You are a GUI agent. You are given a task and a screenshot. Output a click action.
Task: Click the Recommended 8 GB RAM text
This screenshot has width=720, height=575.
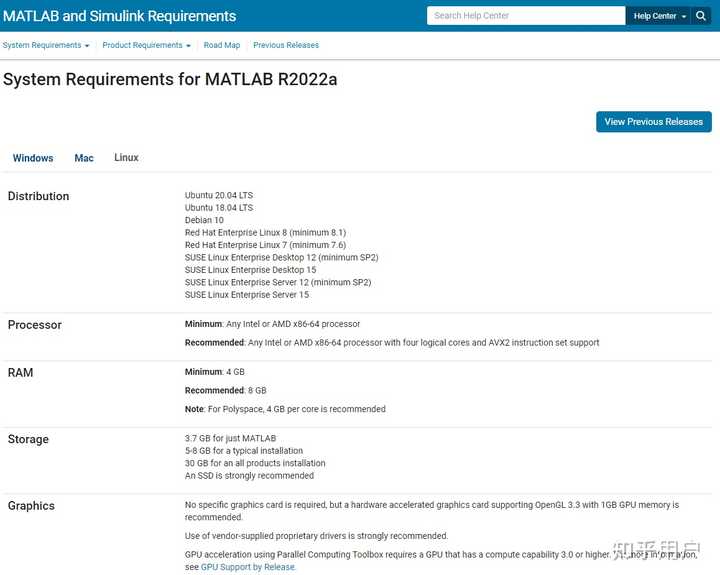point(225,390)
